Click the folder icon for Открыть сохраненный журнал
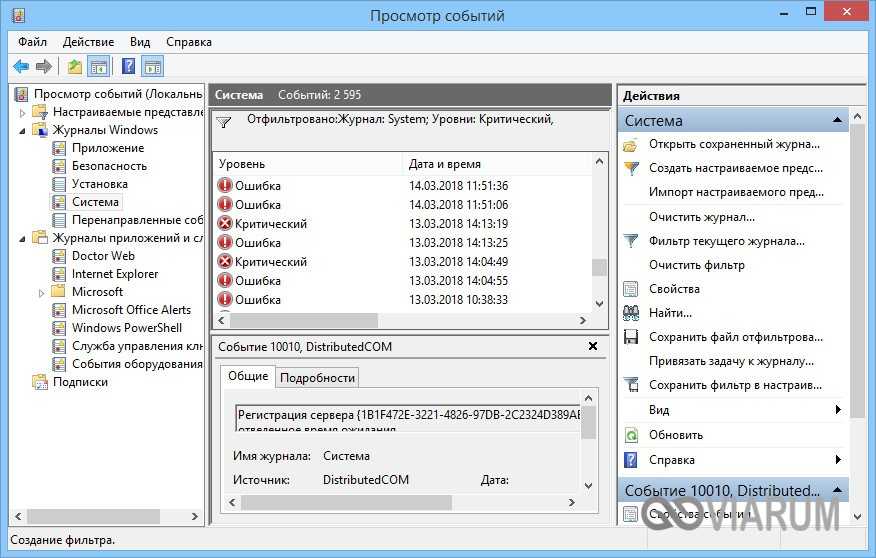The height and width of the screenshot is (558, 876). [631, 144]
